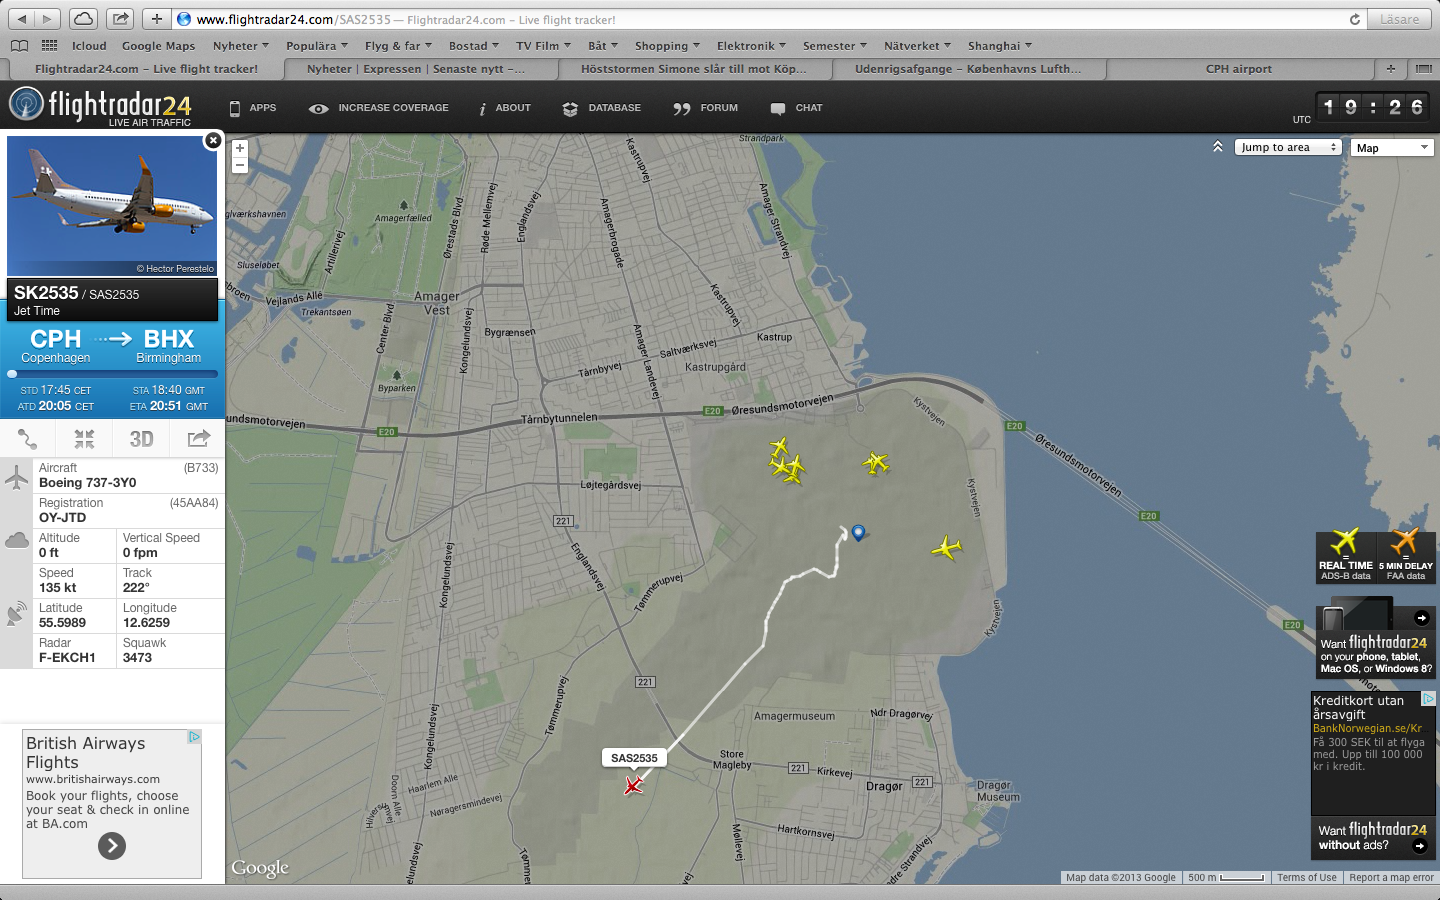Image resolution: width=1440 pixels, height=900 pixels.
Task: Open the Jump to area dropdown
Action: (1287, 147)
